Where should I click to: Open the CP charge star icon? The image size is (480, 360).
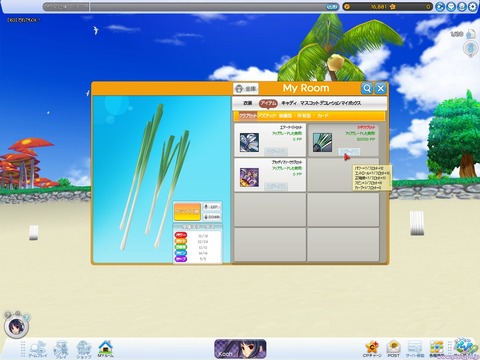tap(372, 349)
